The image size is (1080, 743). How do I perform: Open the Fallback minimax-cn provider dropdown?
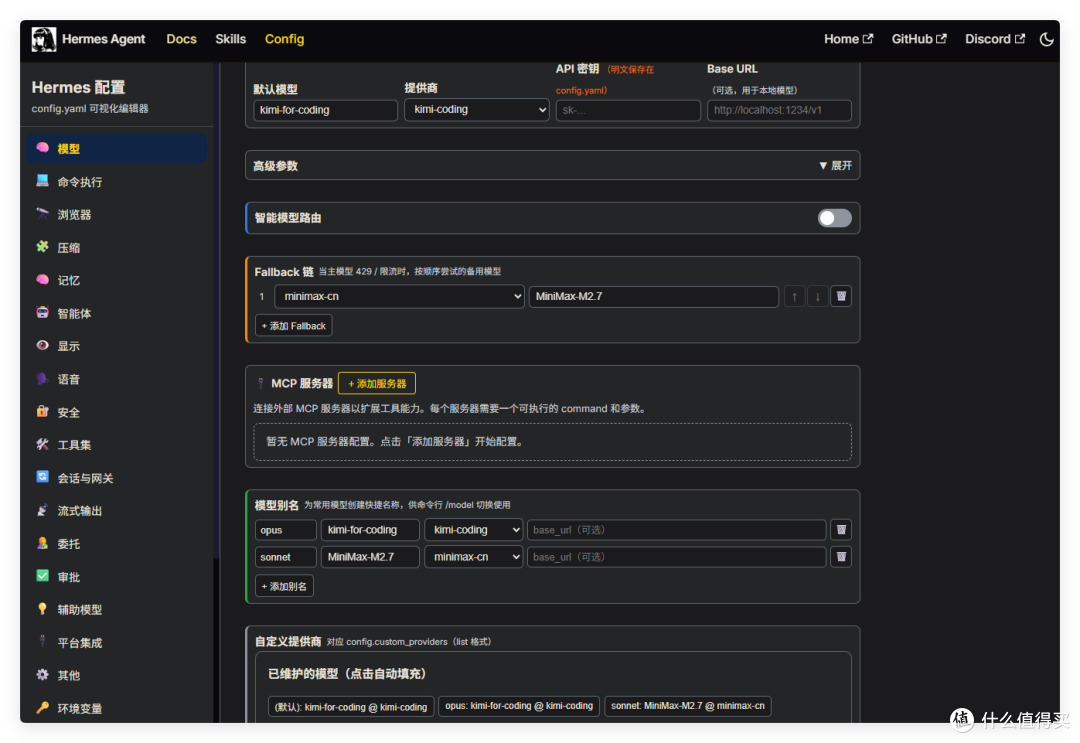pos(399,296)
